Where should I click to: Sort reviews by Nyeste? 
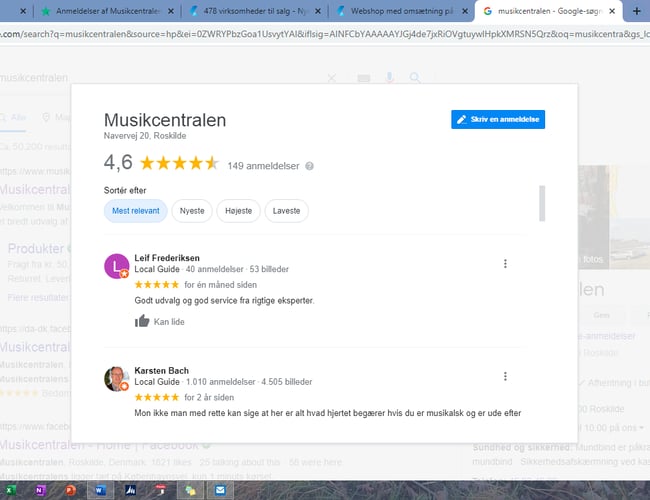[192, 211]
